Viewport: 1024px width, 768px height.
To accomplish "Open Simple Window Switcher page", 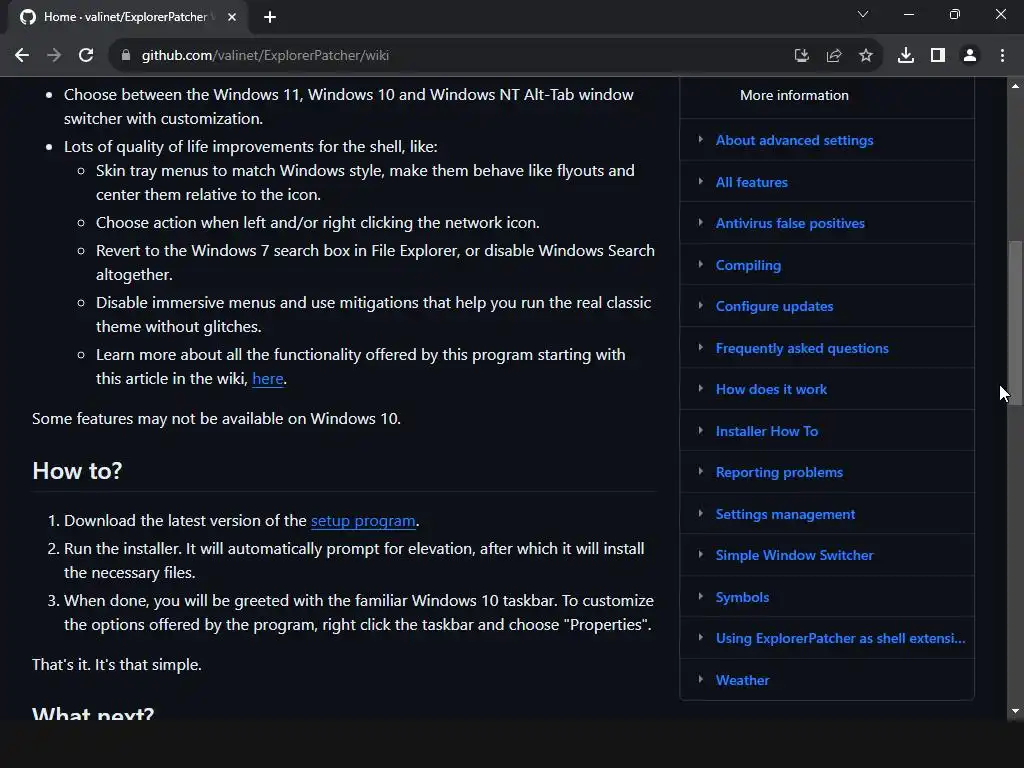I will click(794, 555).
